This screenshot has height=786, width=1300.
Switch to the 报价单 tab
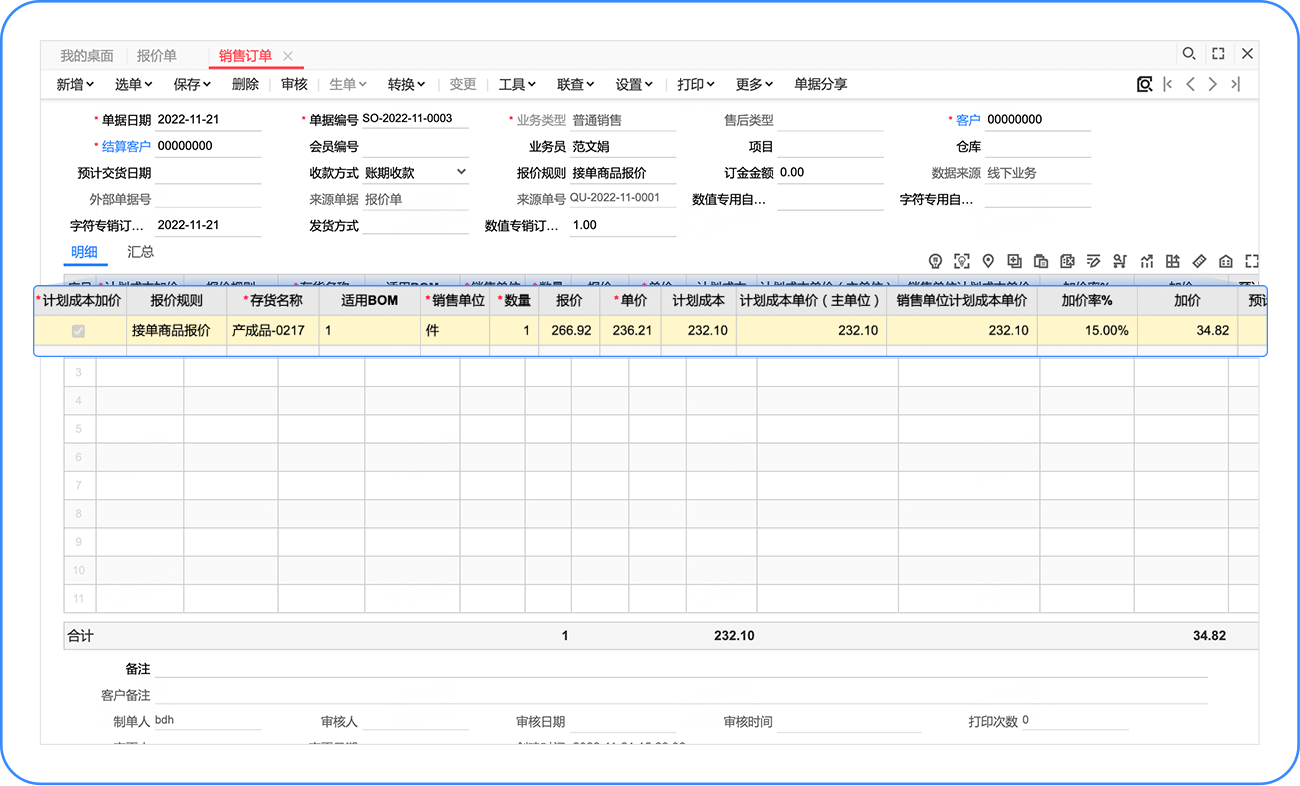point(157,56)
